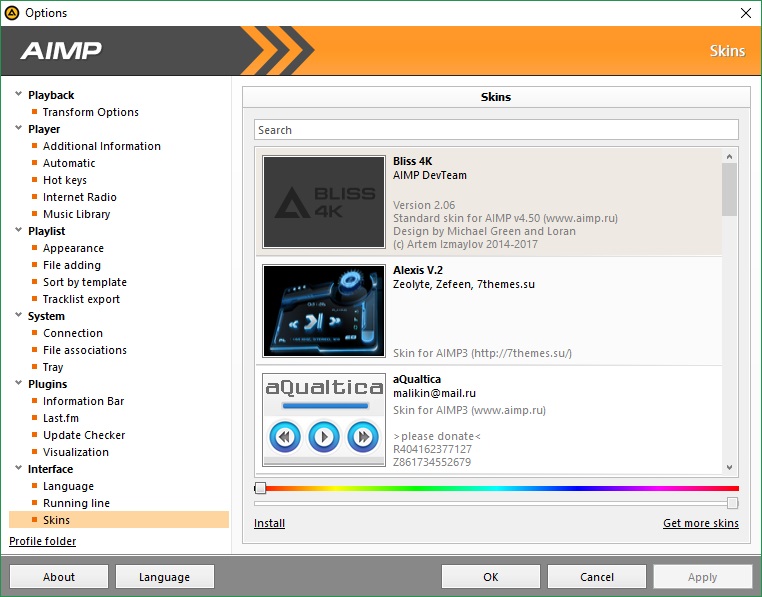Click the About button
Image resolution: width=762 pixels, height=597 pixels.
click(59, 577)
